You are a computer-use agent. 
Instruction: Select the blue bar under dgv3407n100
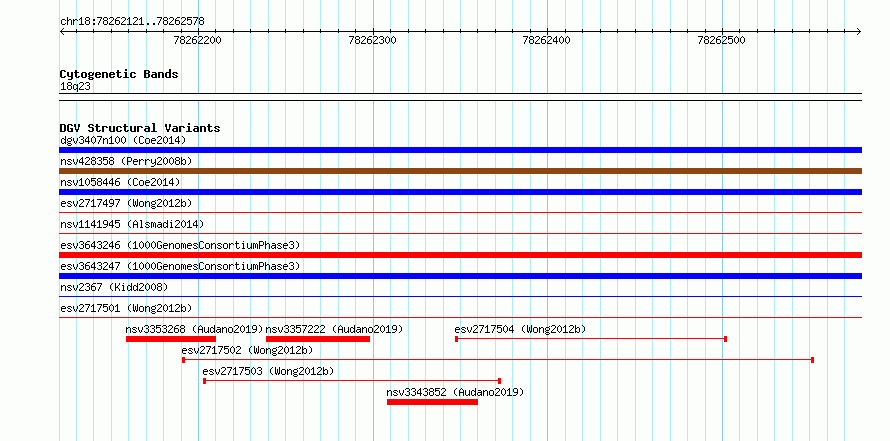[460, 150]
